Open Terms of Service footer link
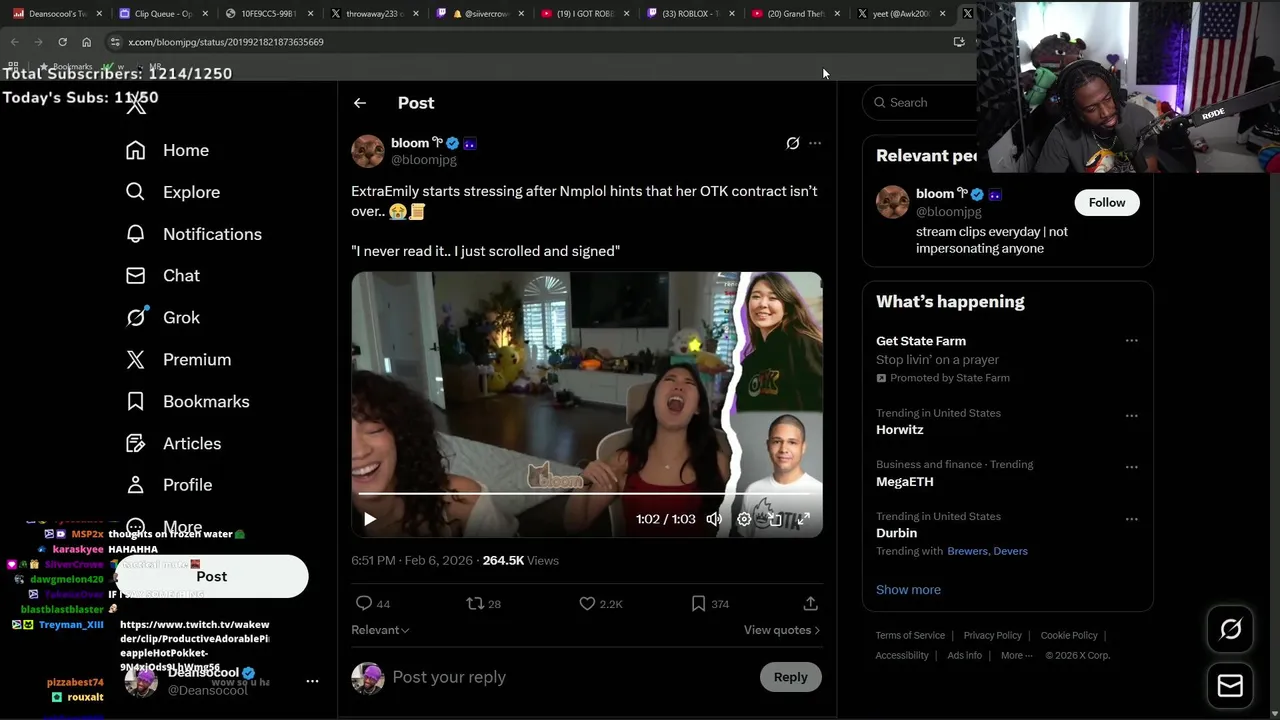 point(910,635)
